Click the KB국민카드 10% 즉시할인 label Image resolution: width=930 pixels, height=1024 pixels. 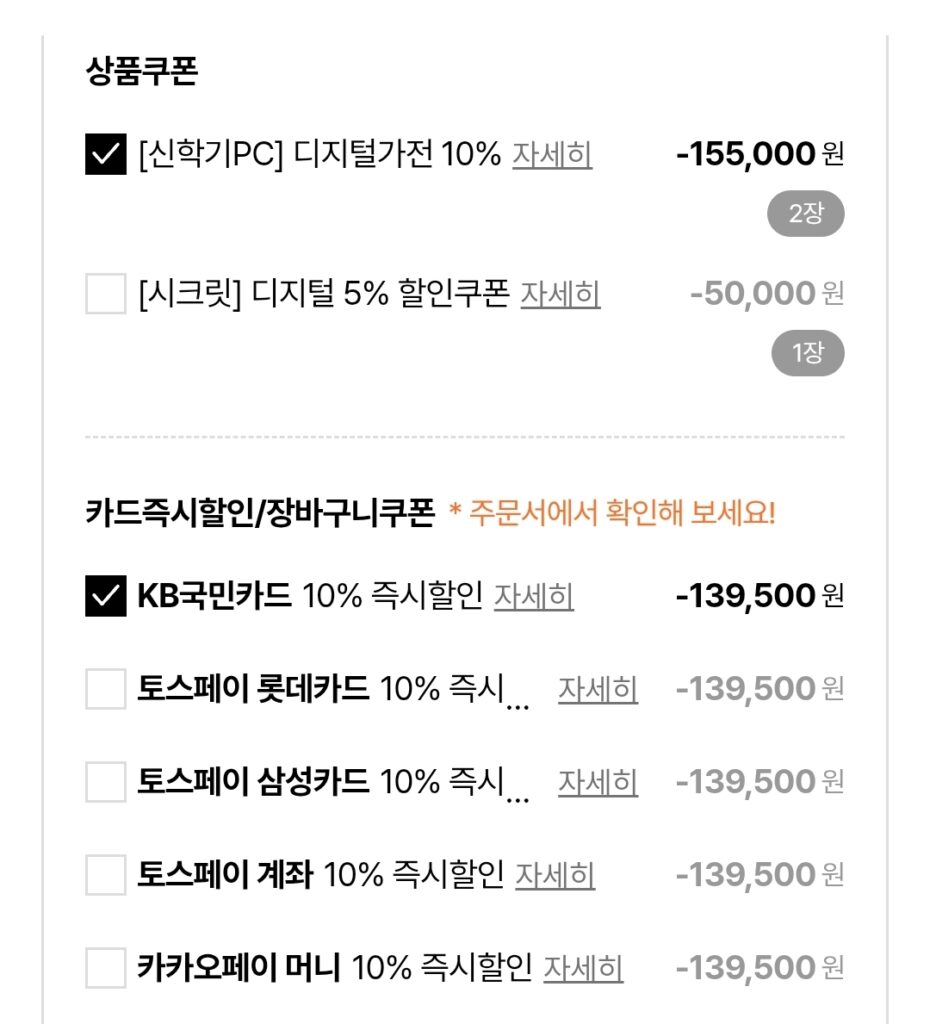(x=310, y=597)
